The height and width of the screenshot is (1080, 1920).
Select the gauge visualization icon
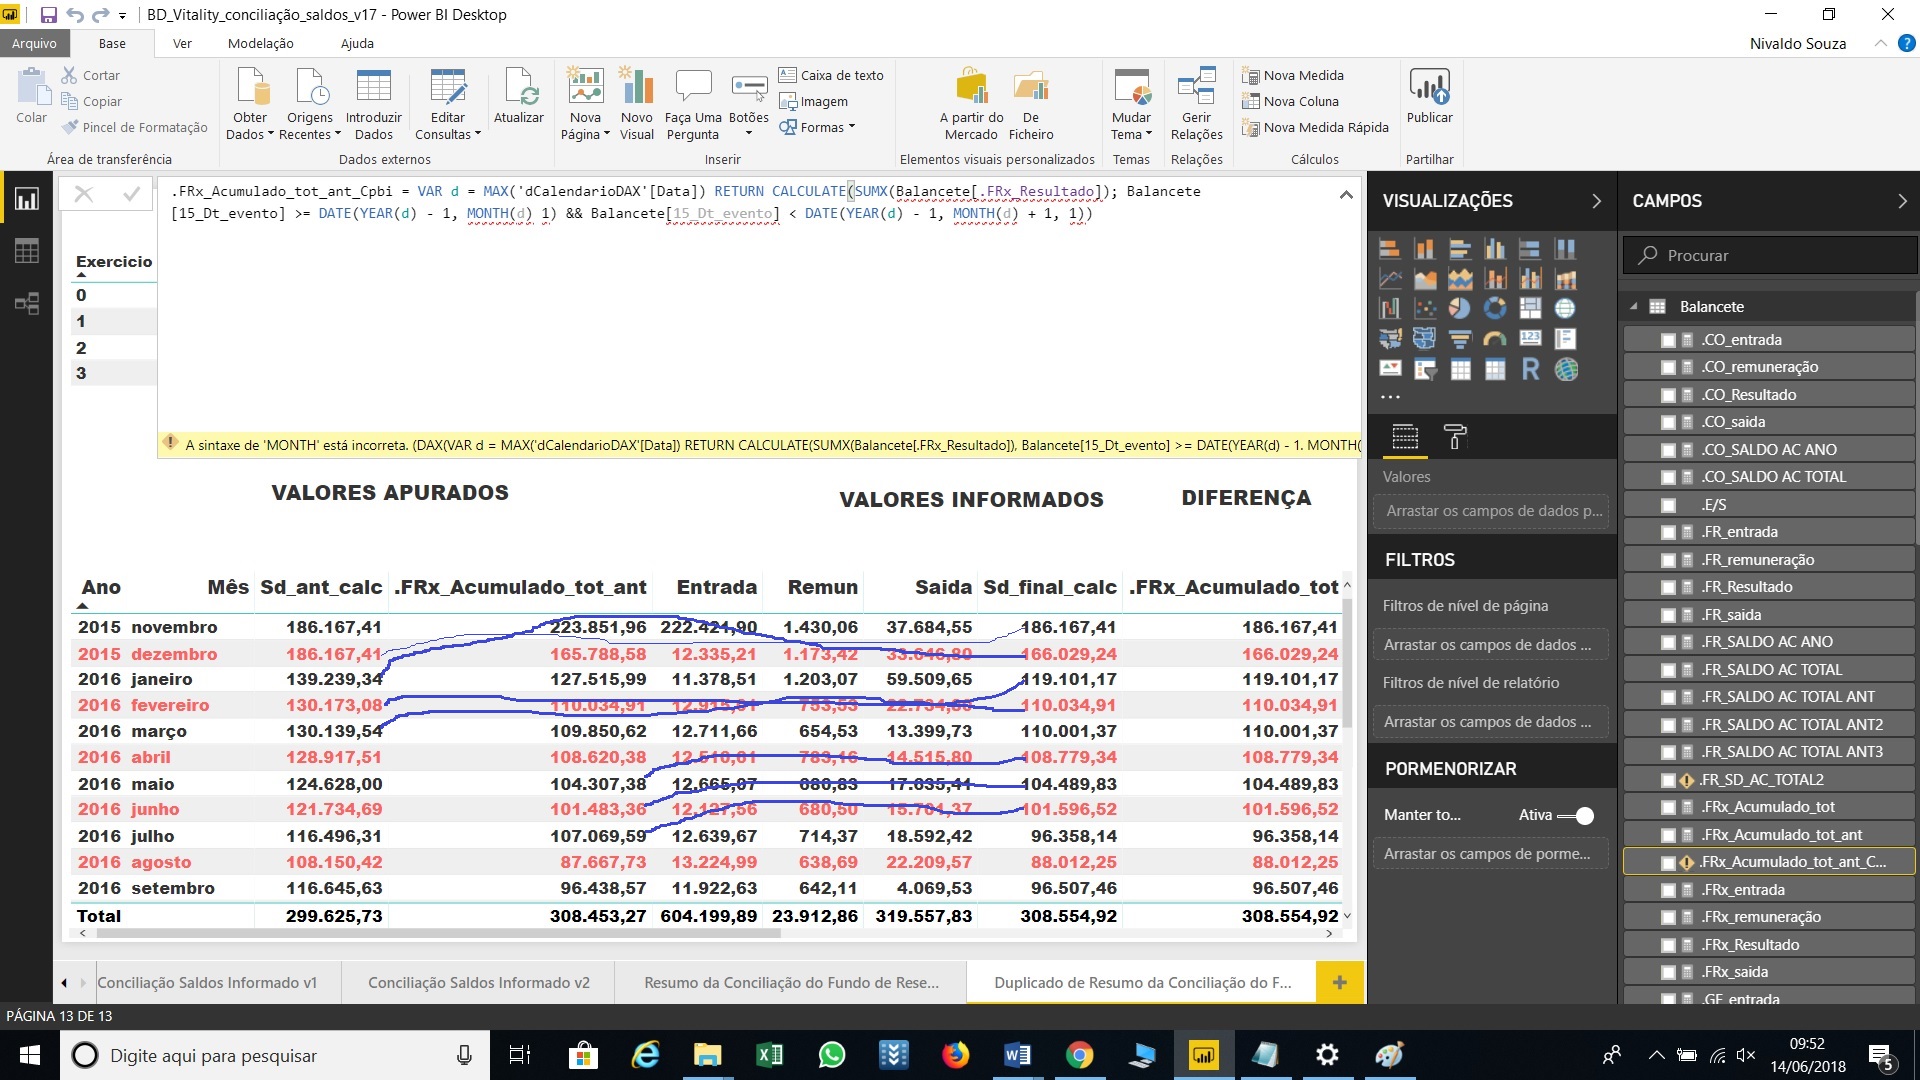1495,339
